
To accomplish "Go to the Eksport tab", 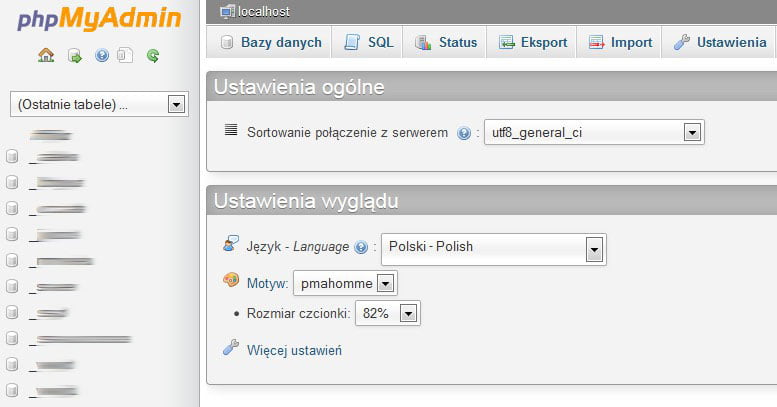I will tap(532, 43).
